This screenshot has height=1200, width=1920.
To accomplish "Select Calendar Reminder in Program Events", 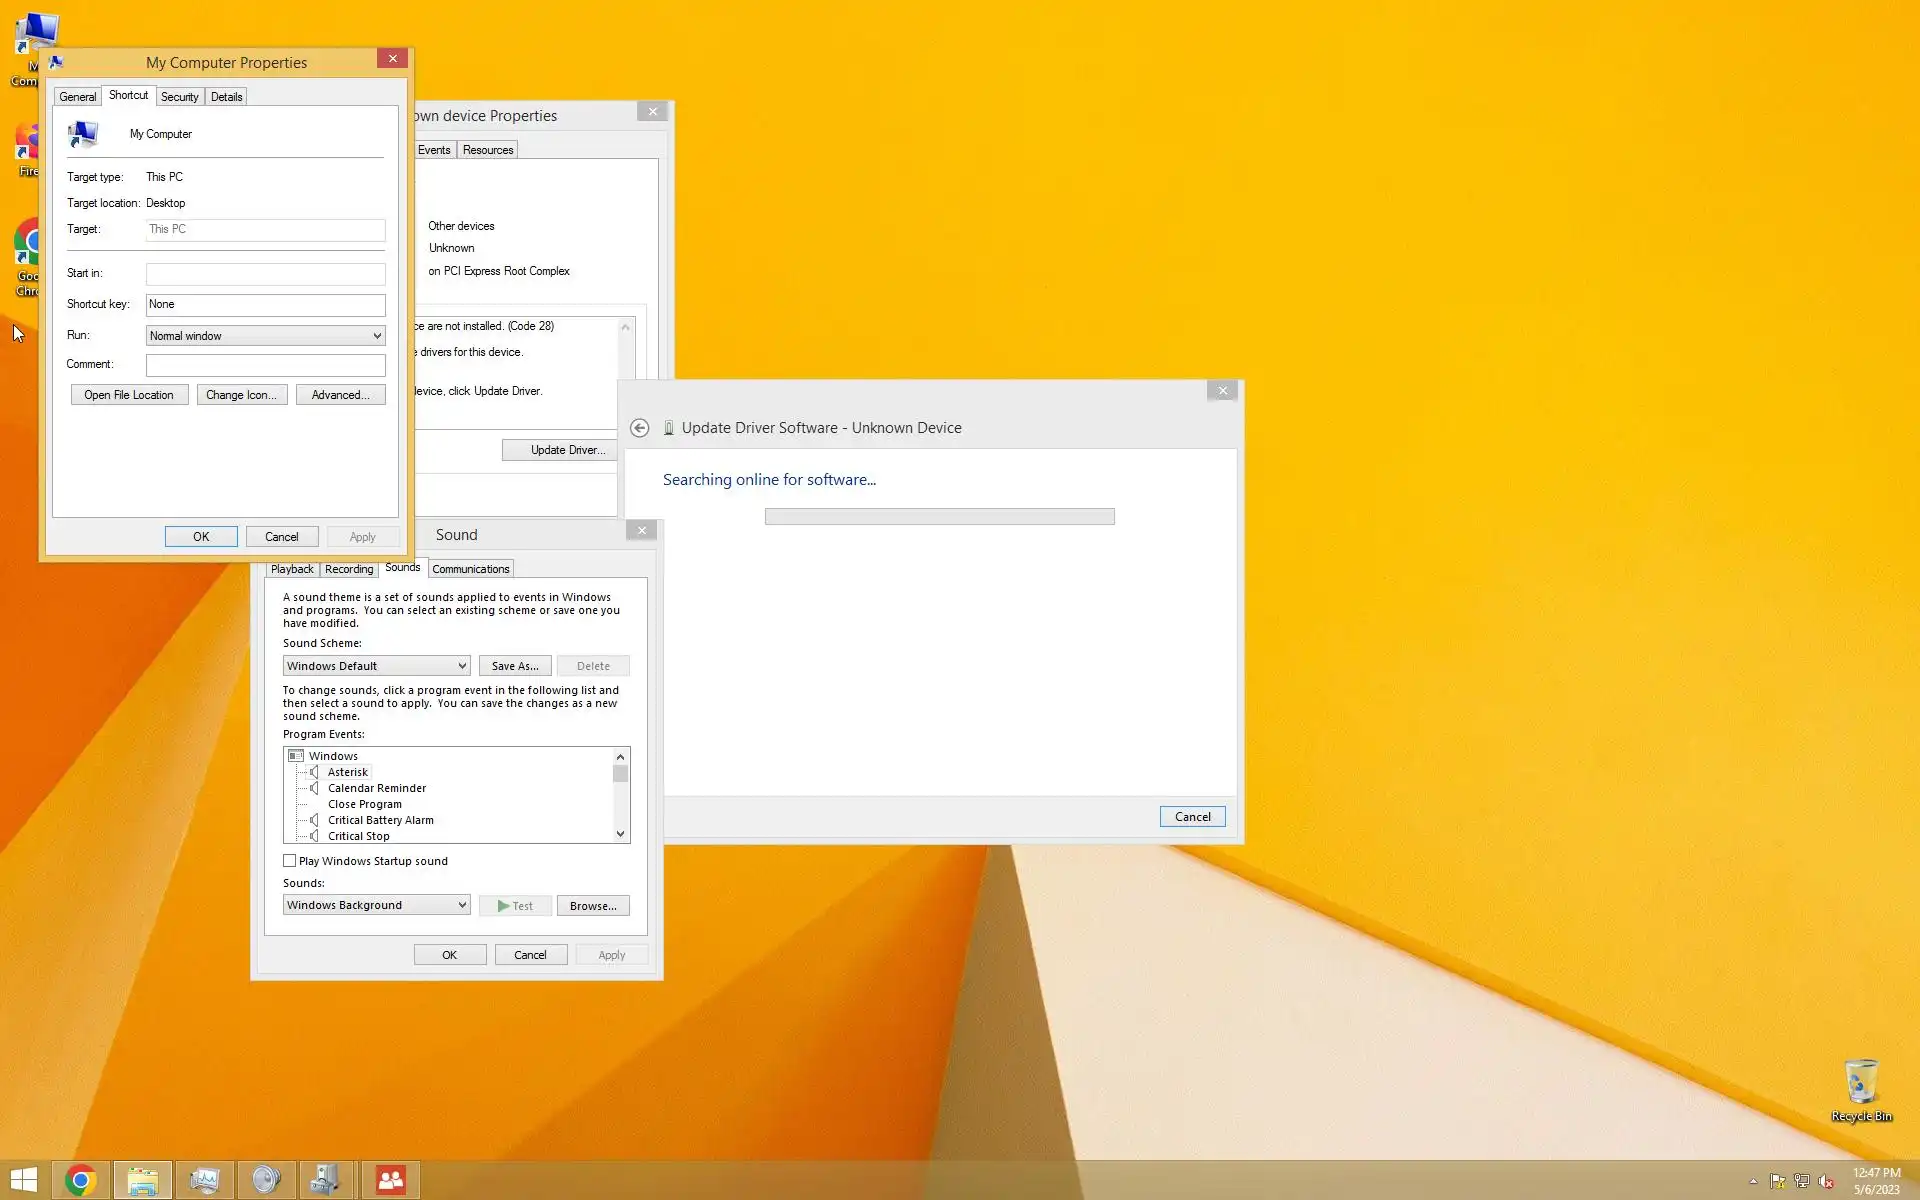I will point(376,788).
